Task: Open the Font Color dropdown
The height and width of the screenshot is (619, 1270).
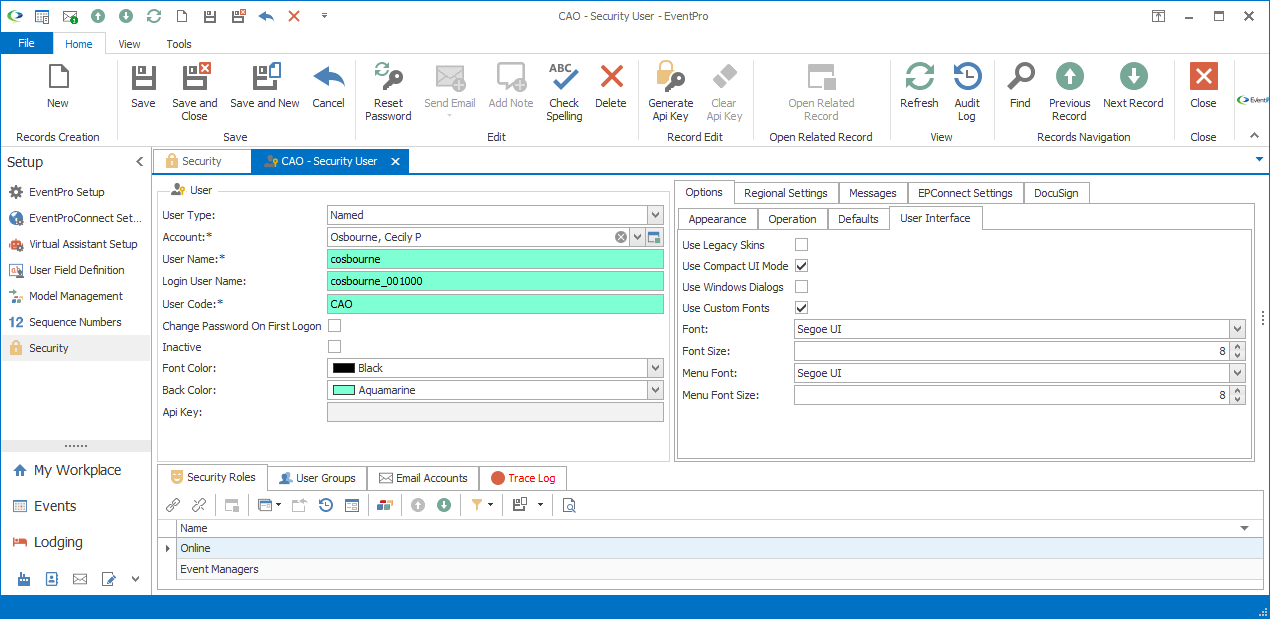Action: tap(655, 368)
